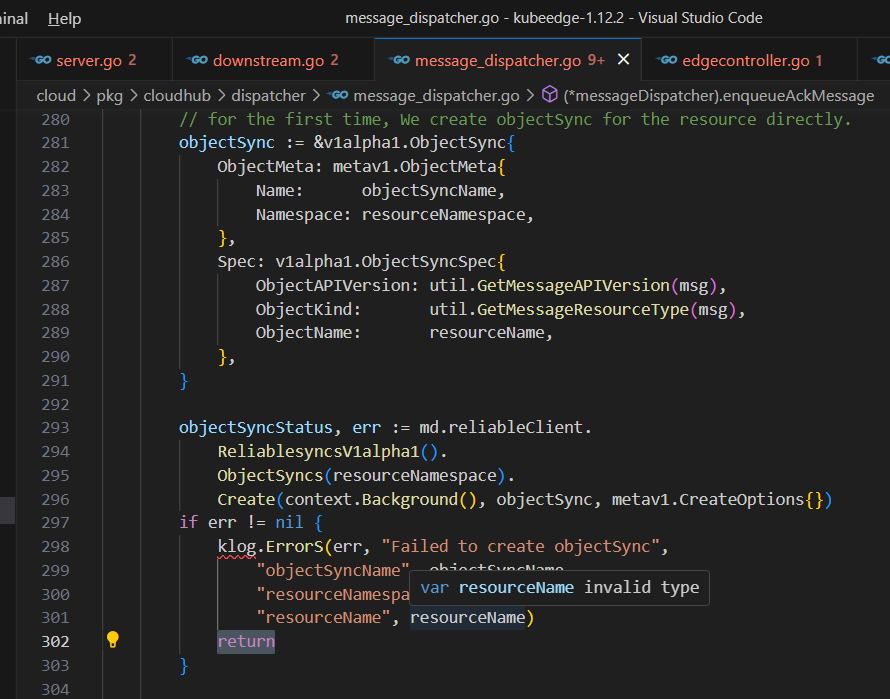Click the cloud breadcrumb item

(56, 95)
